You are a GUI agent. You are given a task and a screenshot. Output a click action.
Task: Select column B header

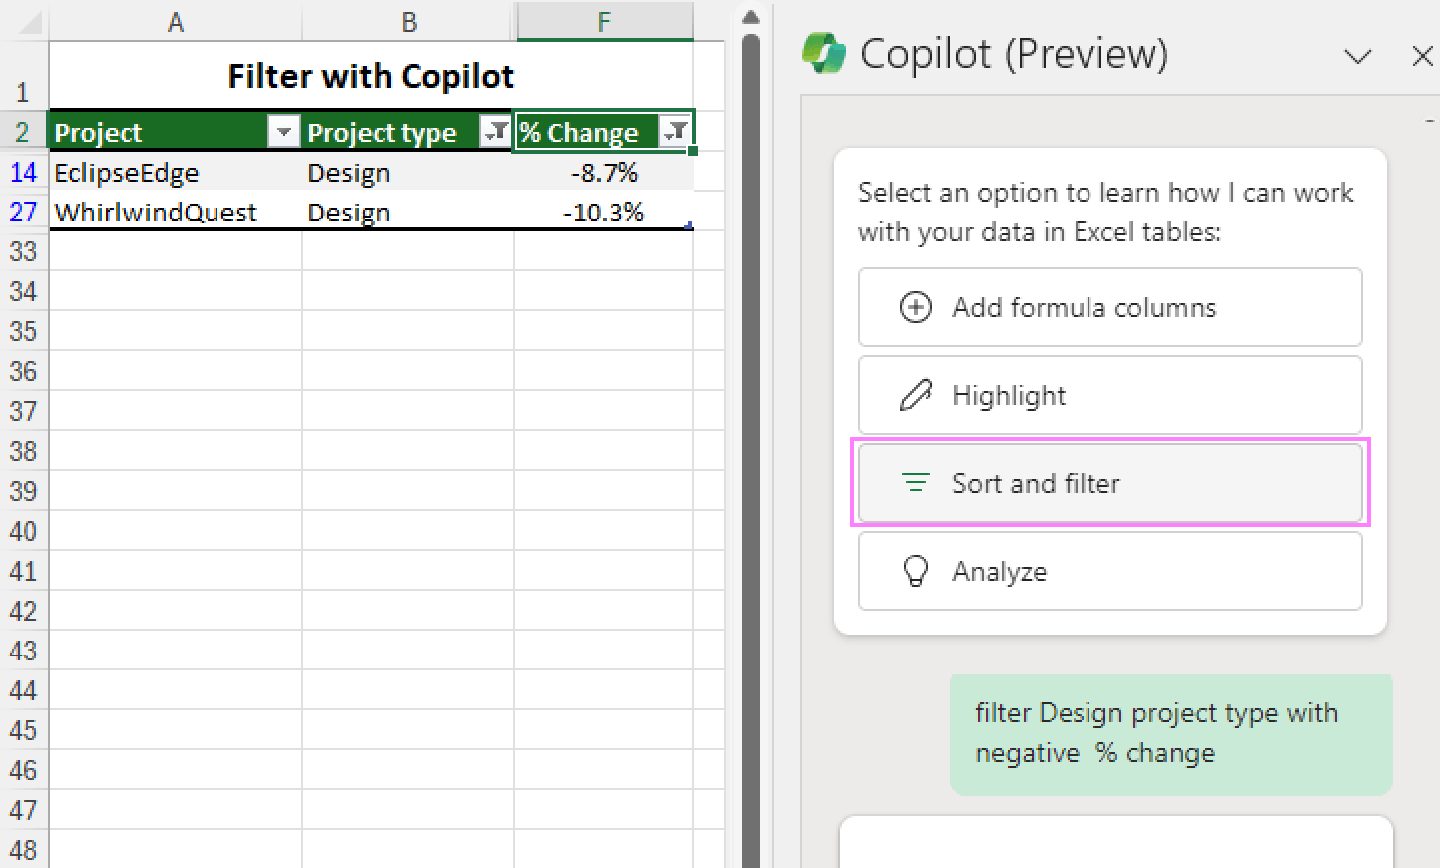point(408,21)
